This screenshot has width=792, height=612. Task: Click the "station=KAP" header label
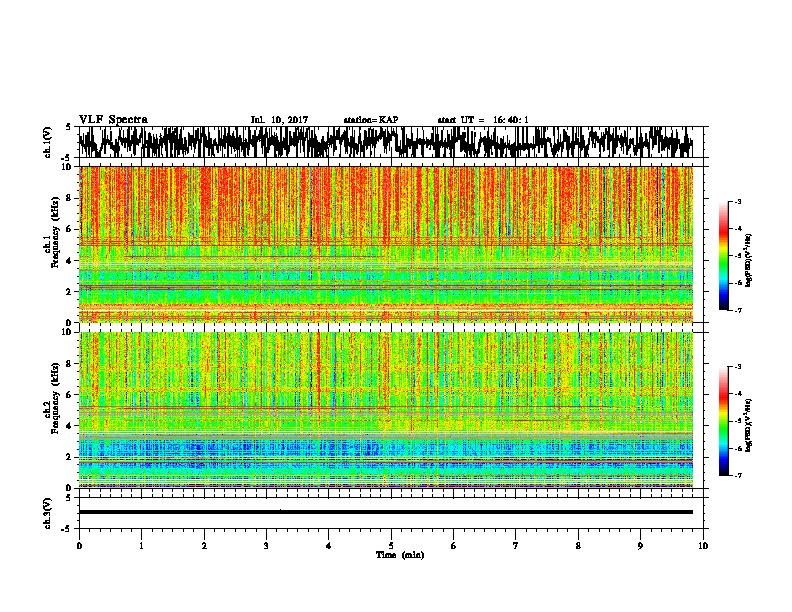(x=371, y=120)
